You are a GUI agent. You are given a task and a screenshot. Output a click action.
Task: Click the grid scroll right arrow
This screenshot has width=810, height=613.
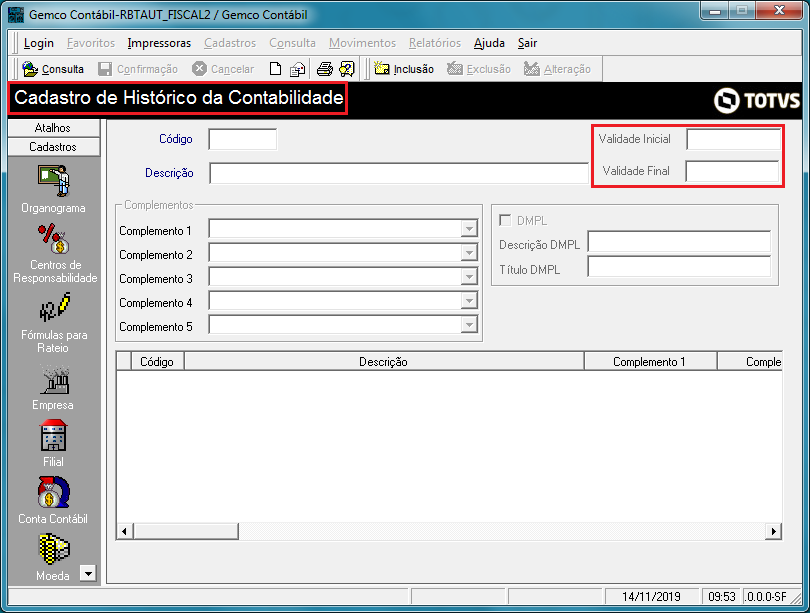(x=773, y=531)
